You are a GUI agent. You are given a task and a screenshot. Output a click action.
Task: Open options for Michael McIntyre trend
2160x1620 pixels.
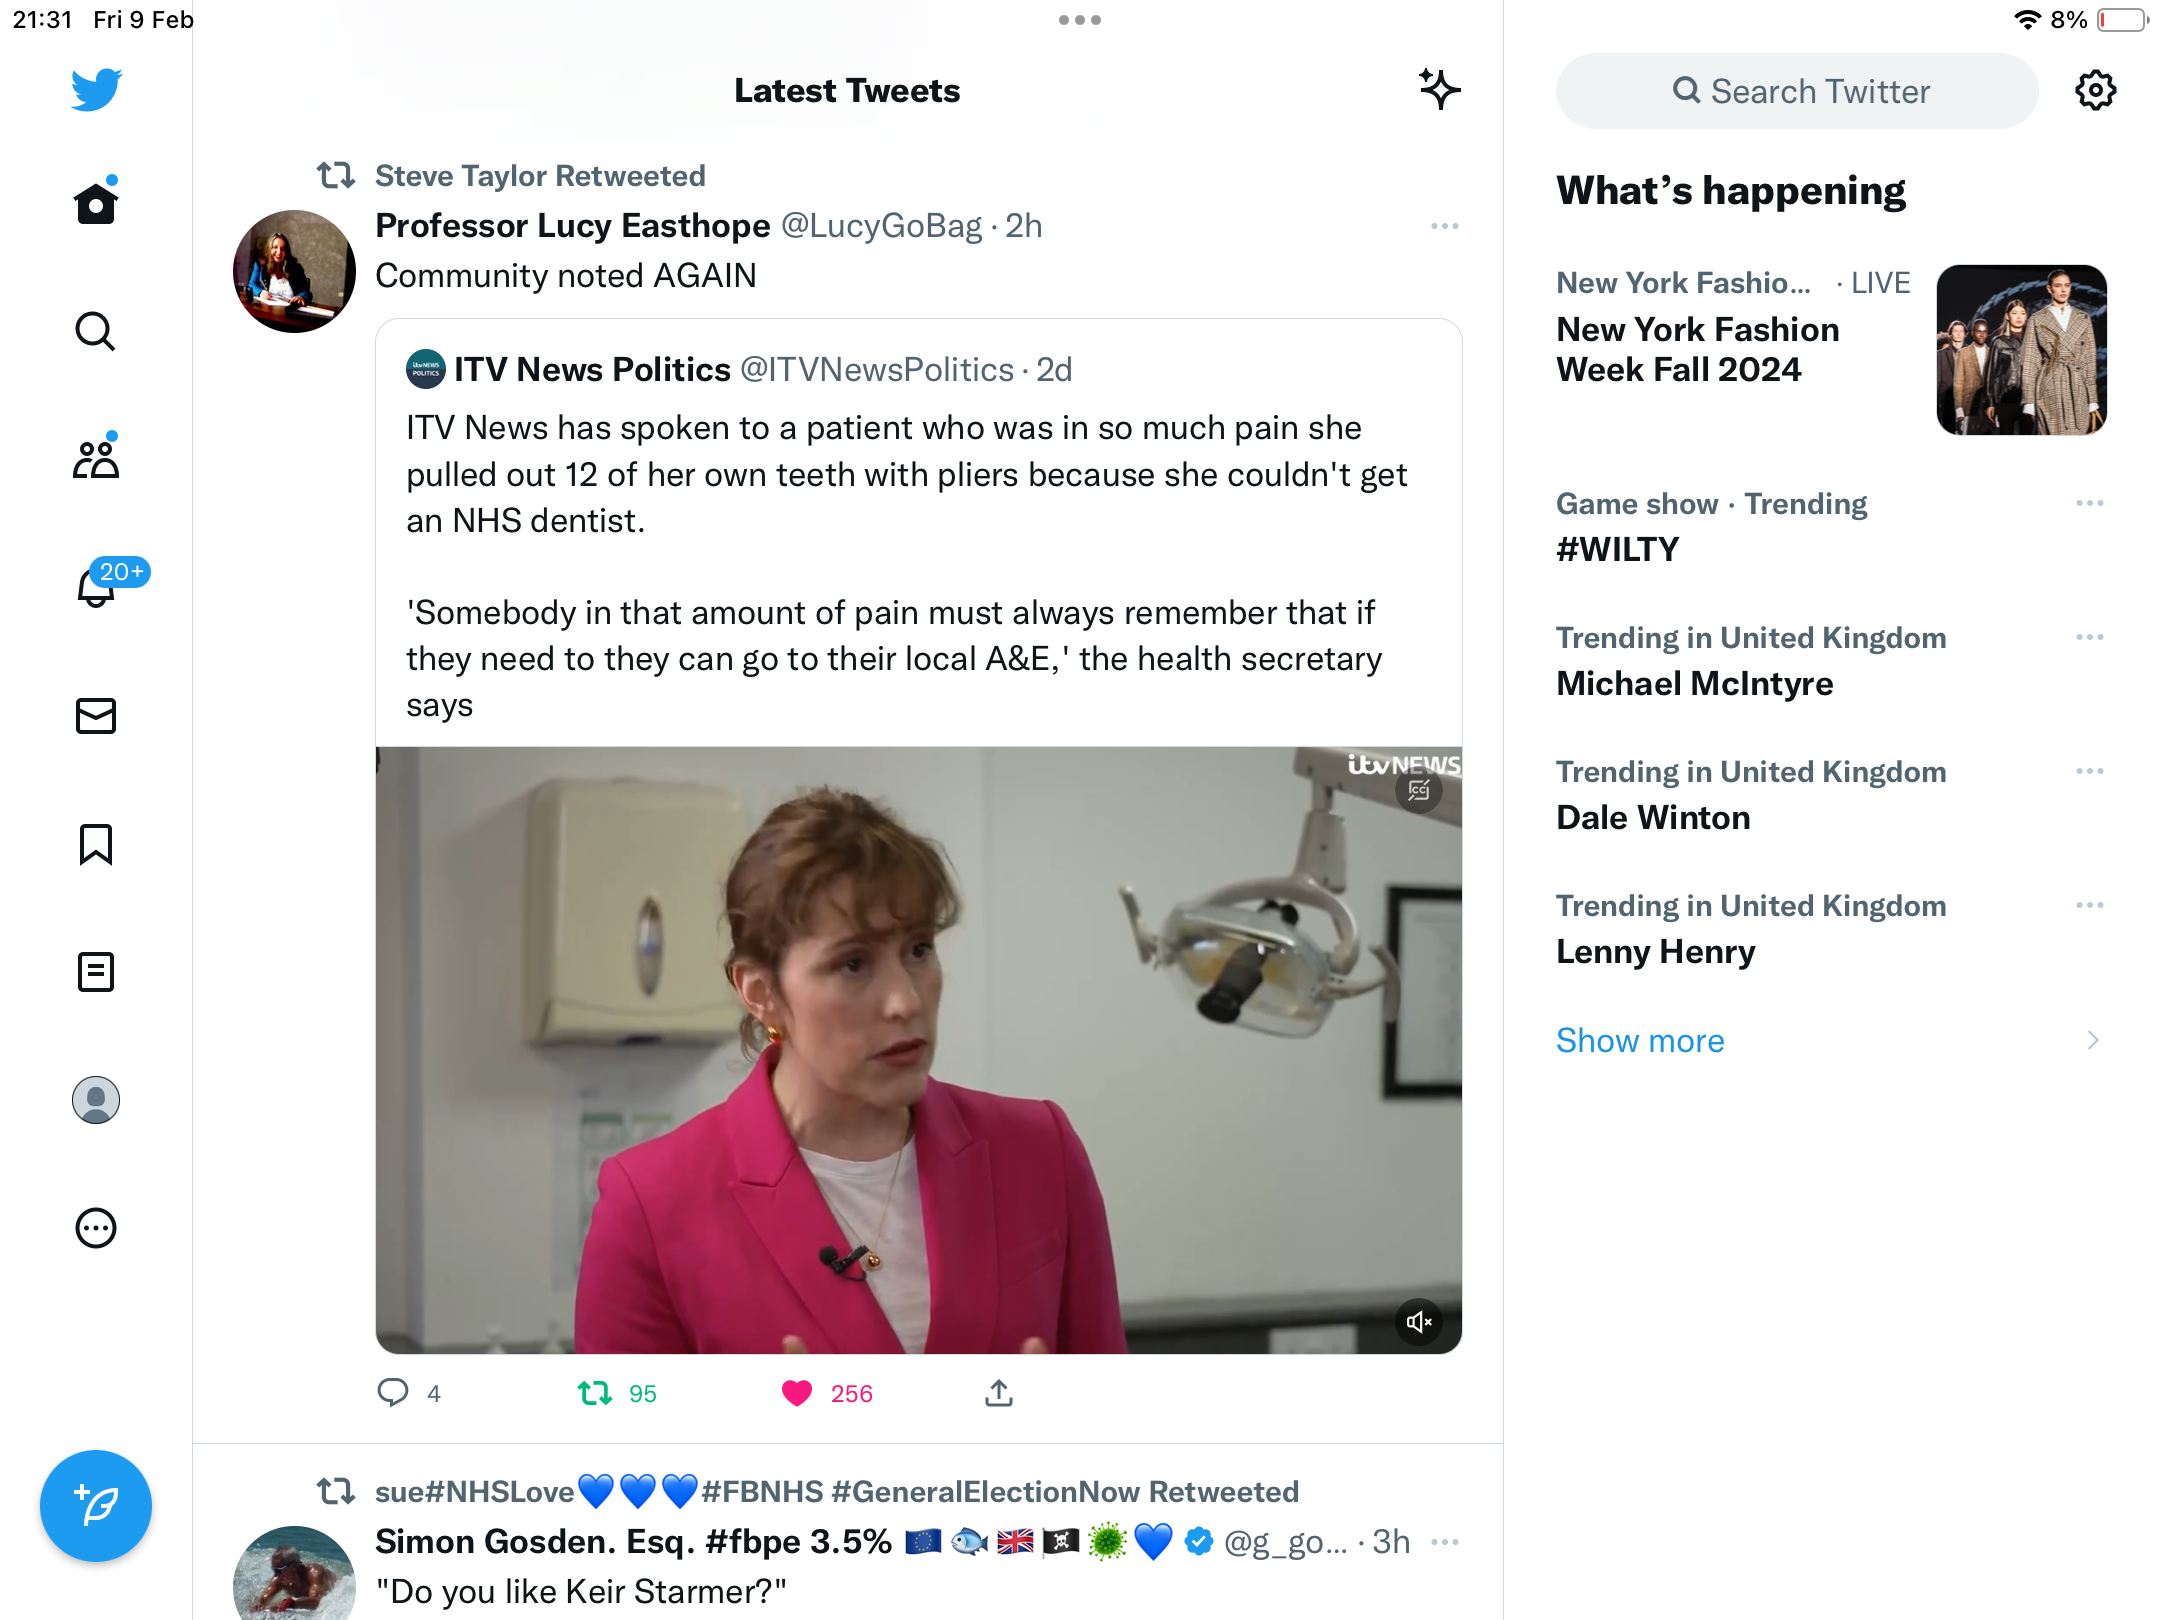(x=2090, y=637)
